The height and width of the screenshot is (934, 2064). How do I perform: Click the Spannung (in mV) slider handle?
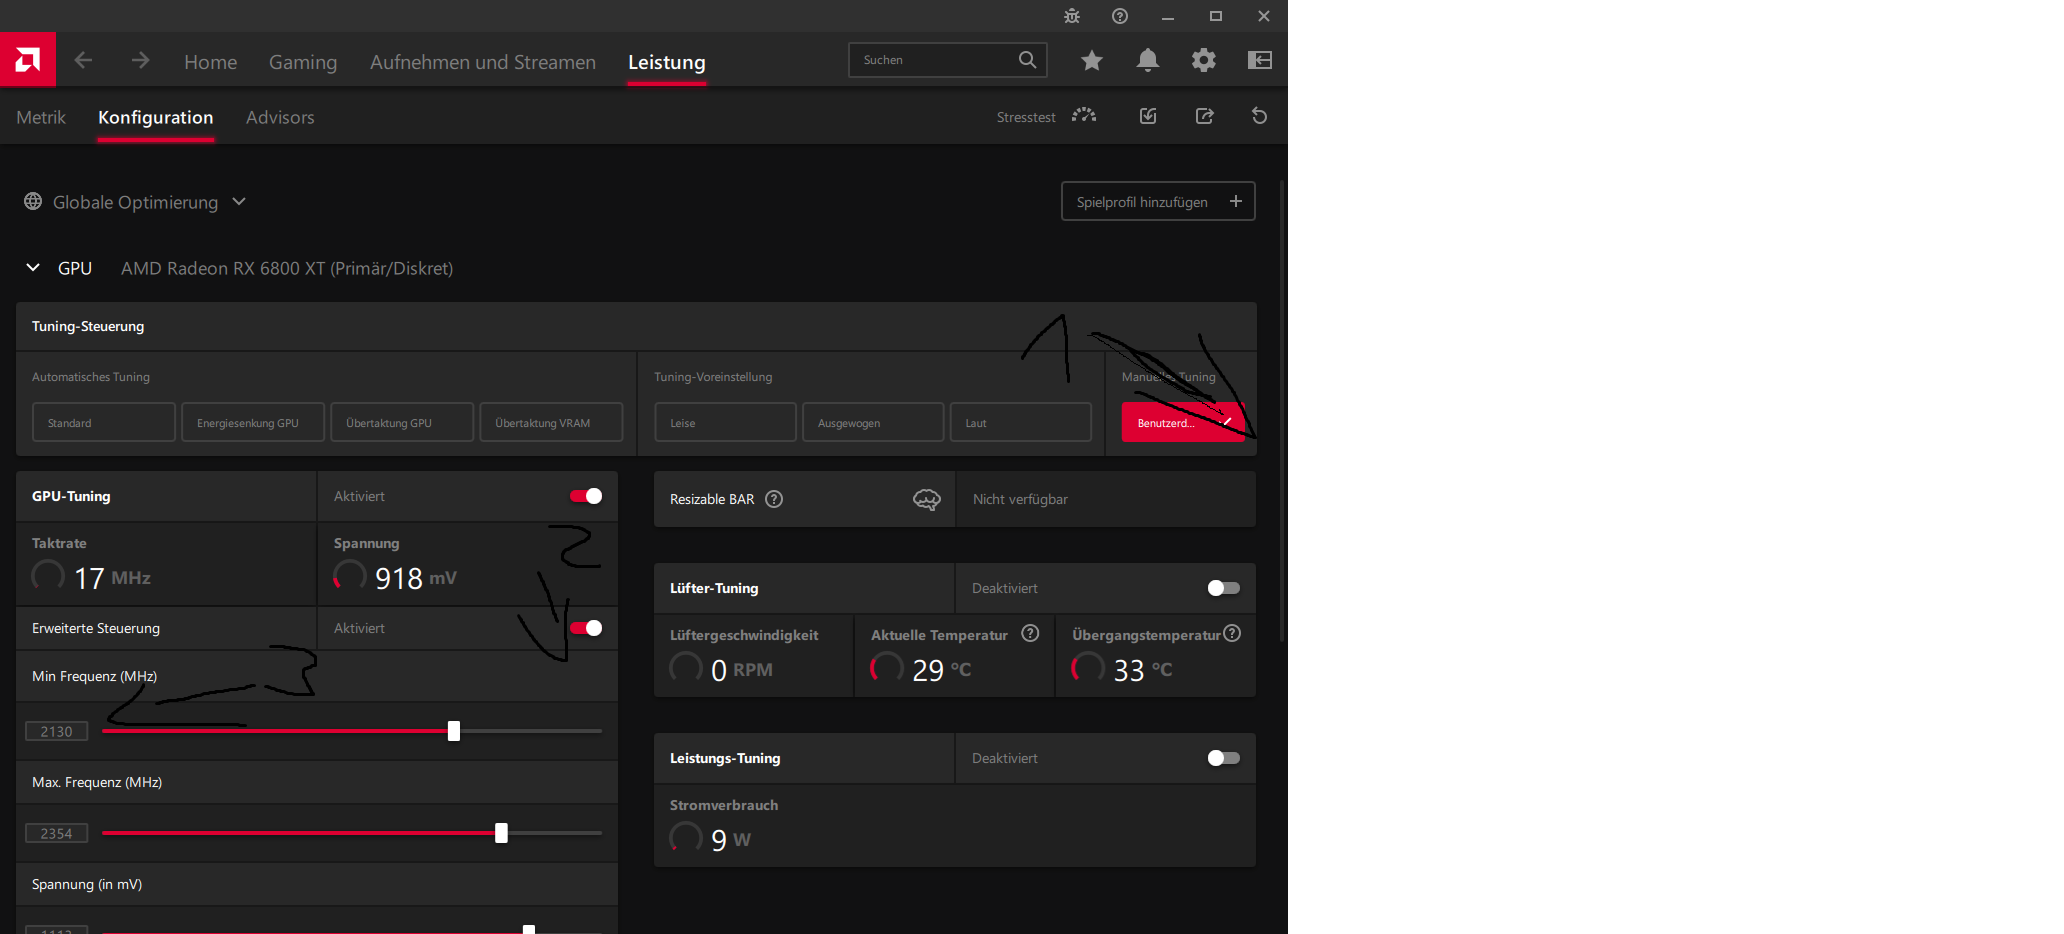pyautogui.click(x=529, y=929)
